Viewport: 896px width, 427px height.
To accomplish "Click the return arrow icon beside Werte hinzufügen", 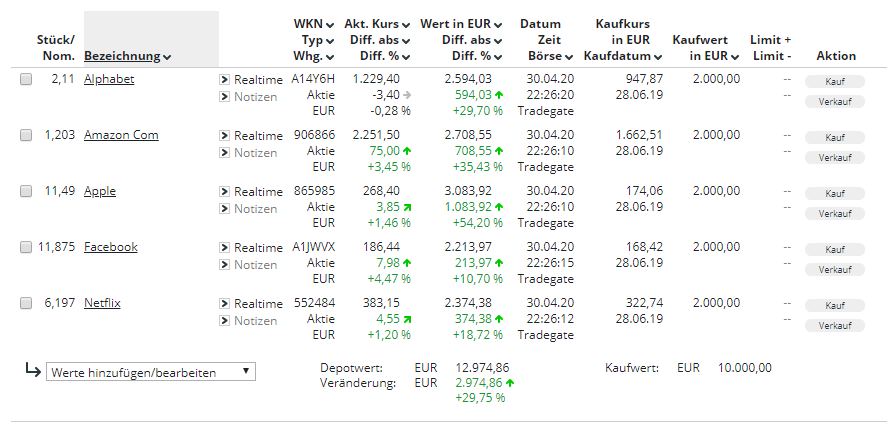I will click(x=32, y=371).
